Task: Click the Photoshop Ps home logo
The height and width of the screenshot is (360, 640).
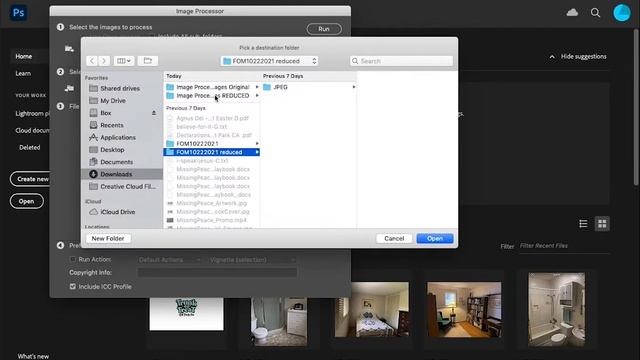Action: tap(18, 13)
